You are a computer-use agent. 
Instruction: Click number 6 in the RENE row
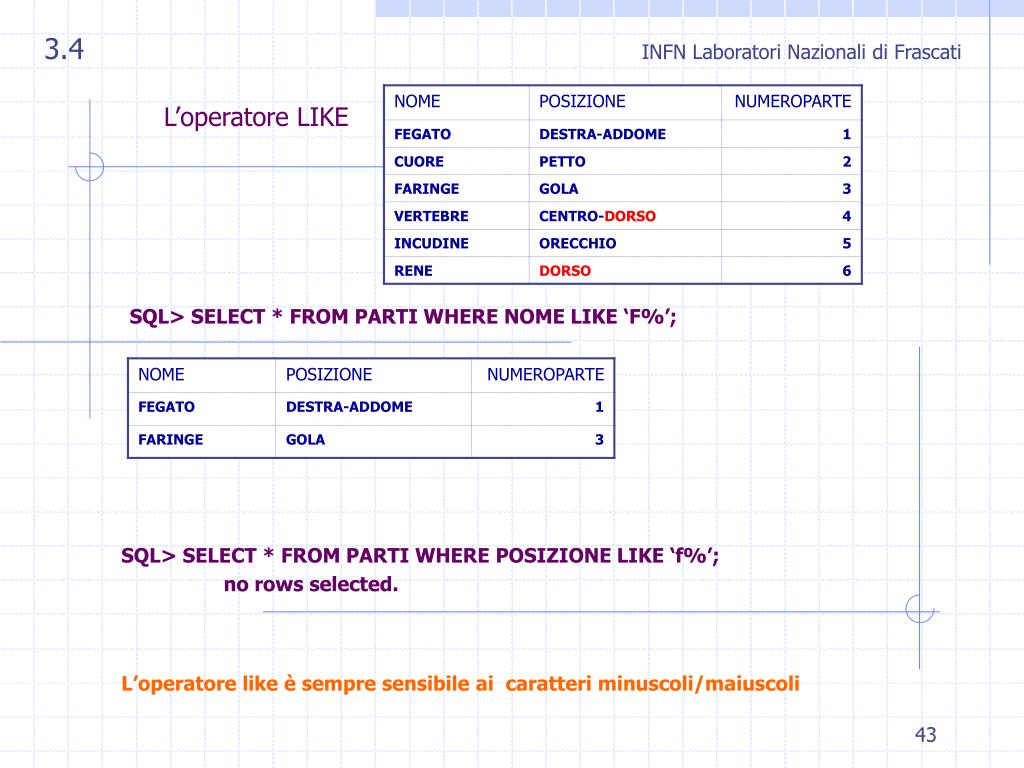pyautogui.click(x=846, y=271)
